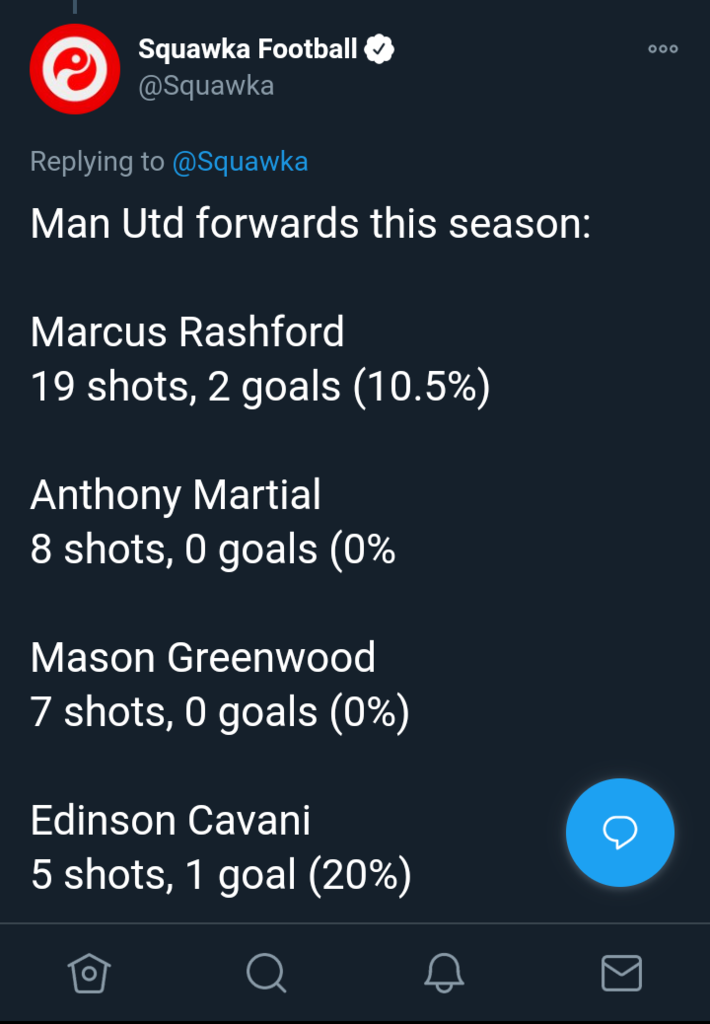
Task: Tap the Edinson Cavani name text
Action: (171, 821)
